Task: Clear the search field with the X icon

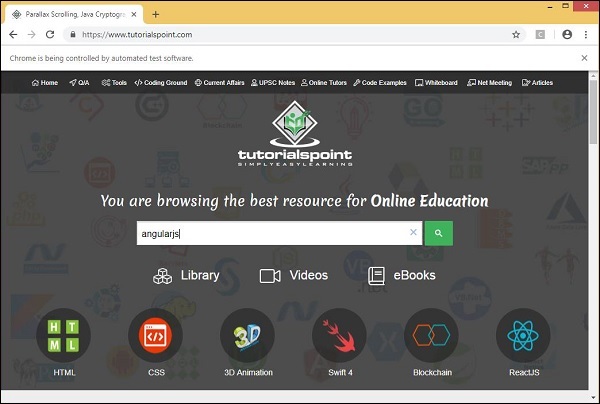Action: coord(413,233)
